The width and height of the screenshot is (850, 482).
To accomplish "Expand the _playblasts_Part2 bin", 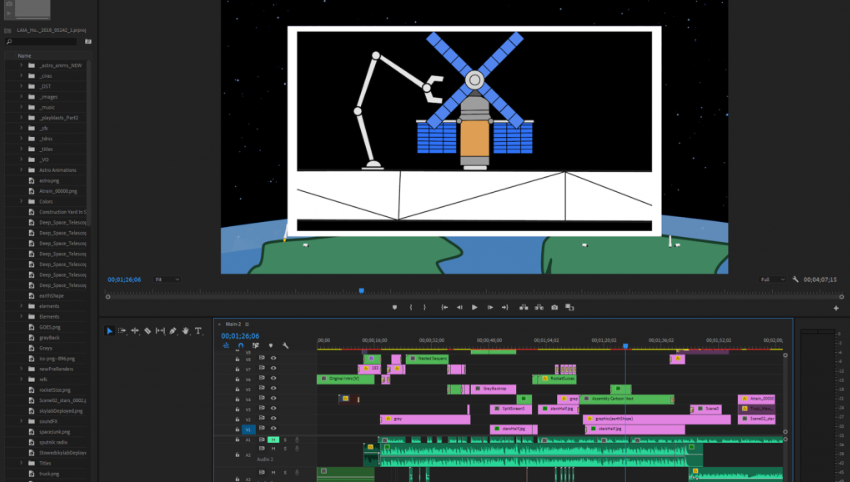I will 22,118.
